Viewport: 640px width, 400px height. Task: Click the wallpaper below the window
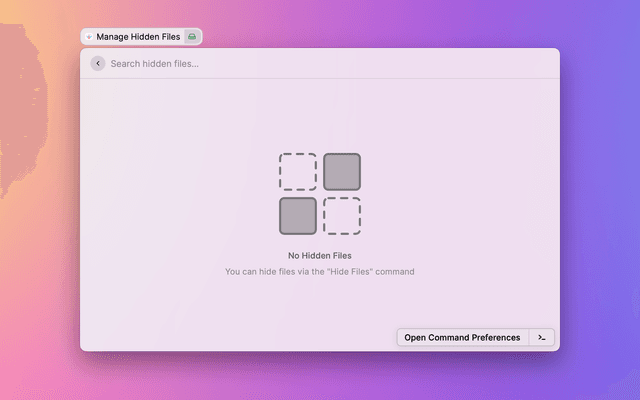point(320,377)
